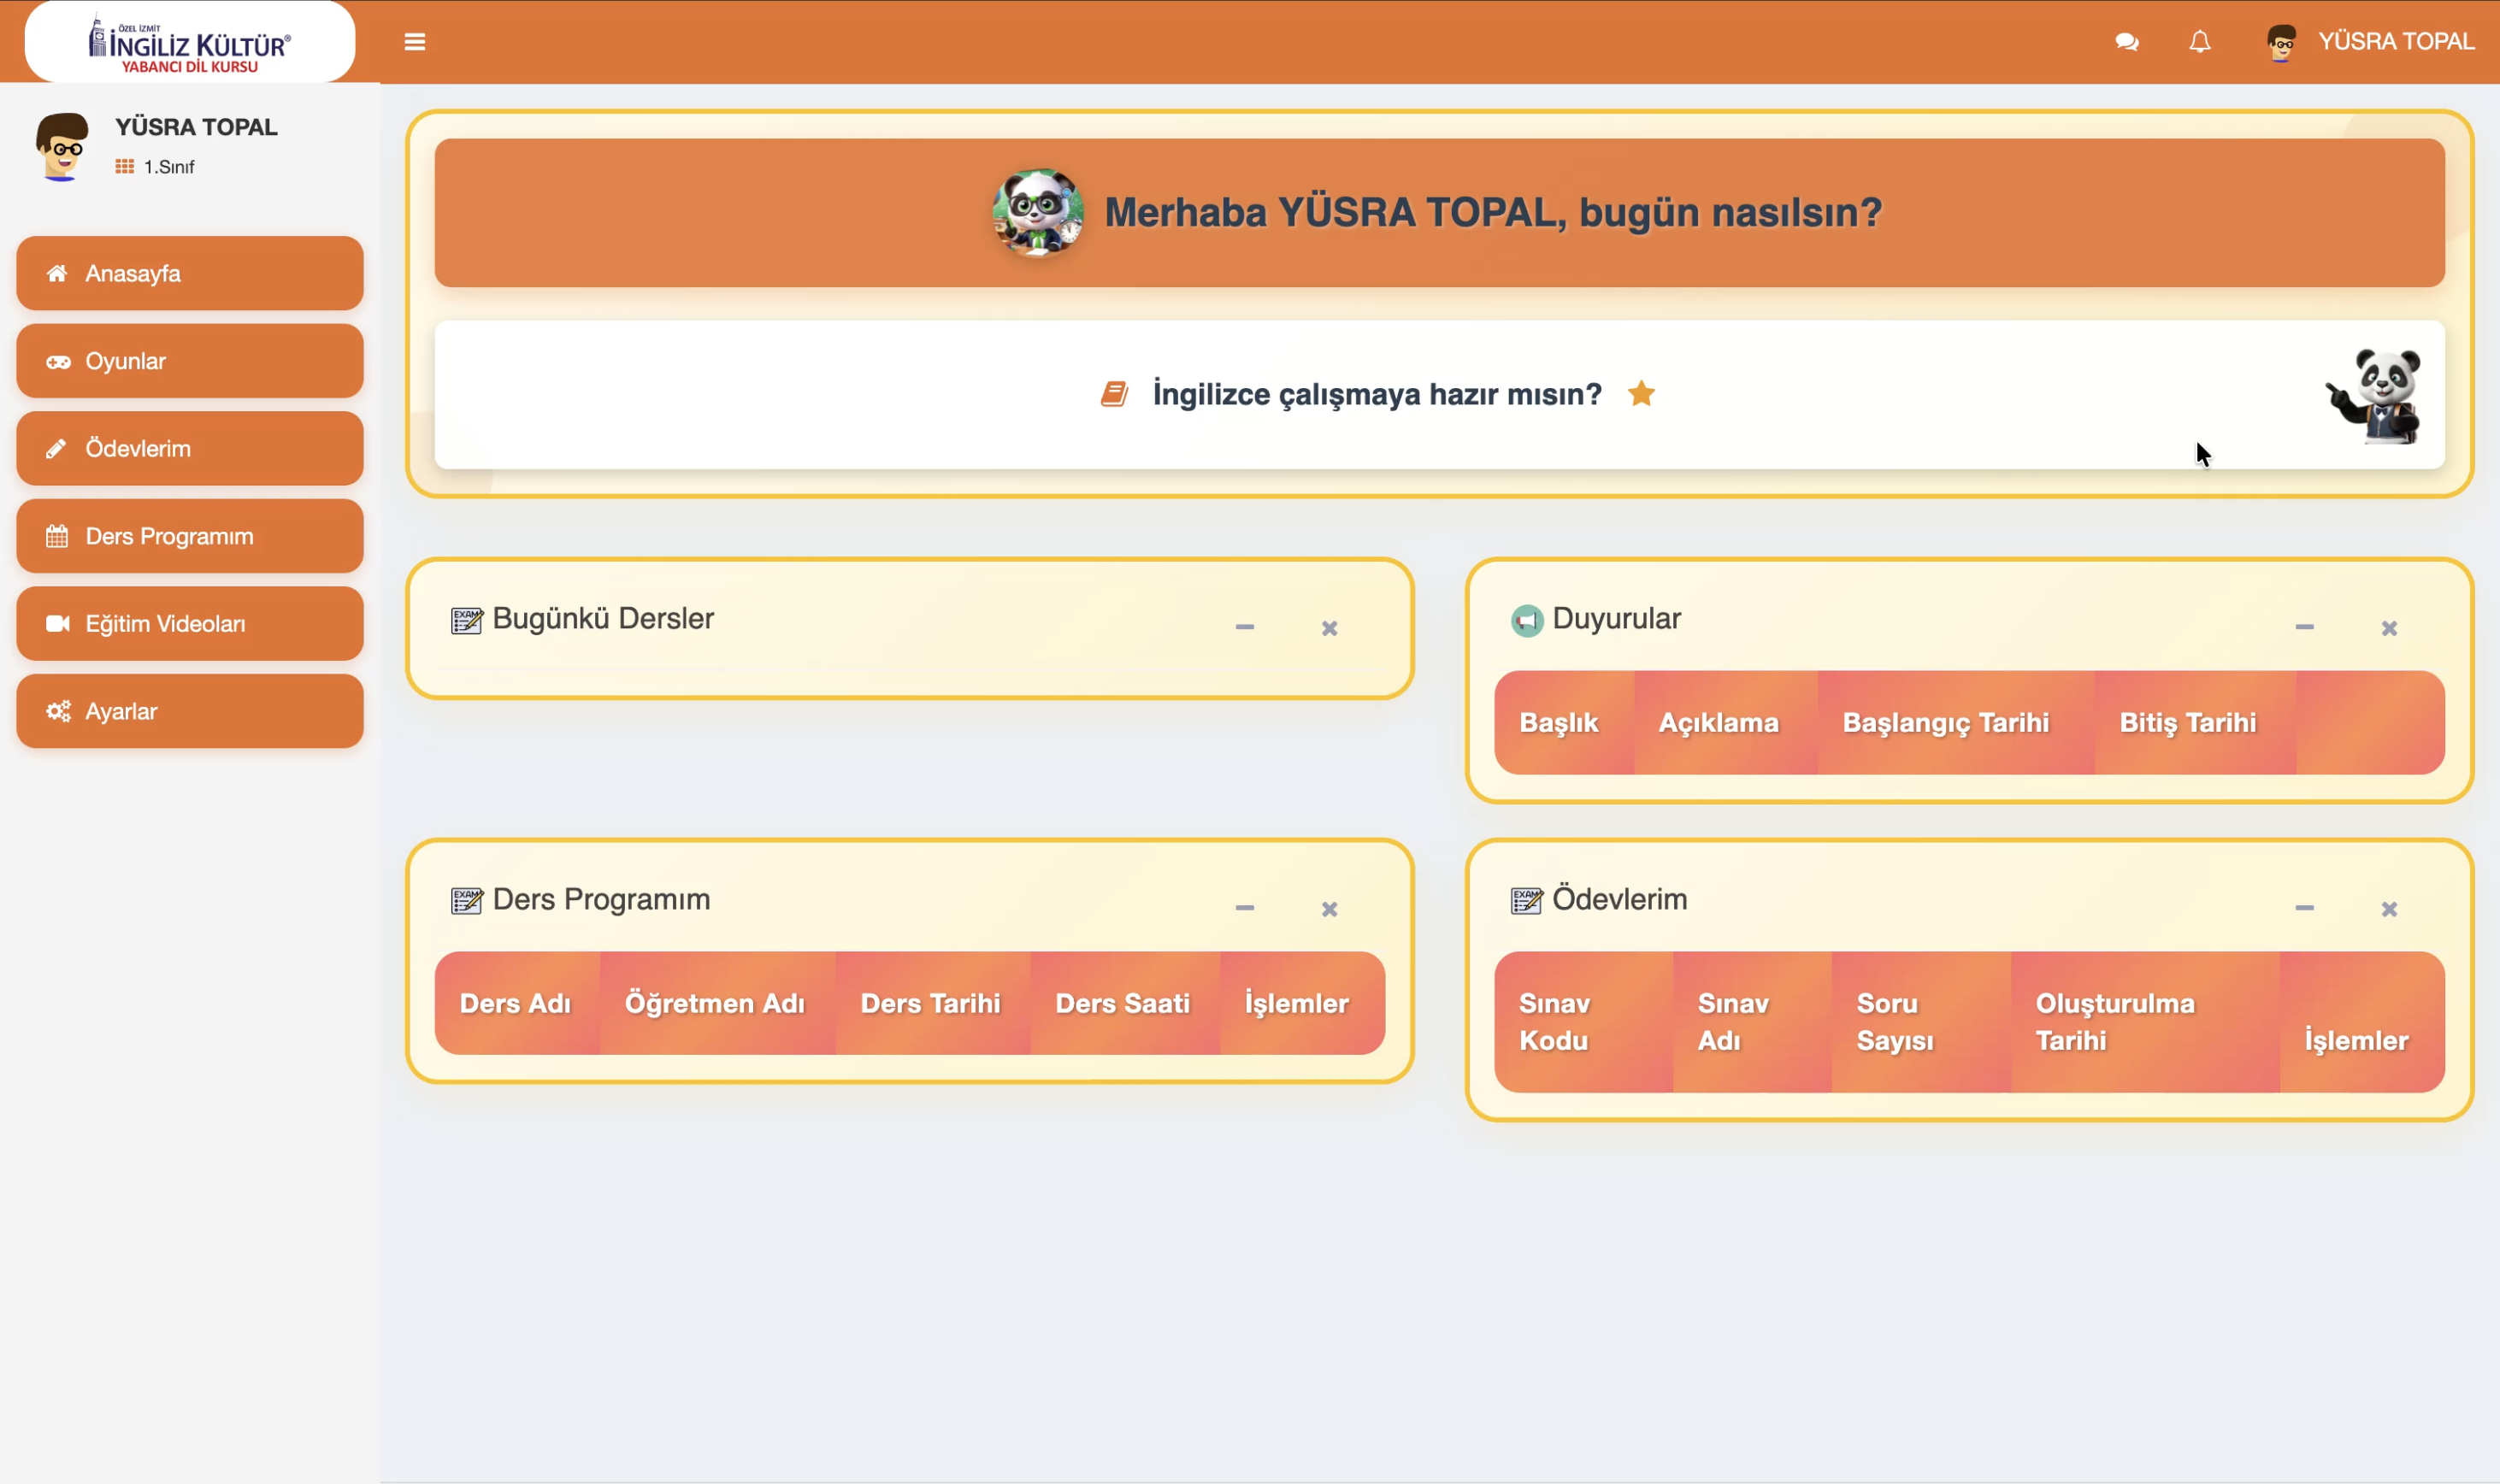2500x1484 pixels.
Task: Toggle the hamburger sidebar menu
Action: pos(415,42)
